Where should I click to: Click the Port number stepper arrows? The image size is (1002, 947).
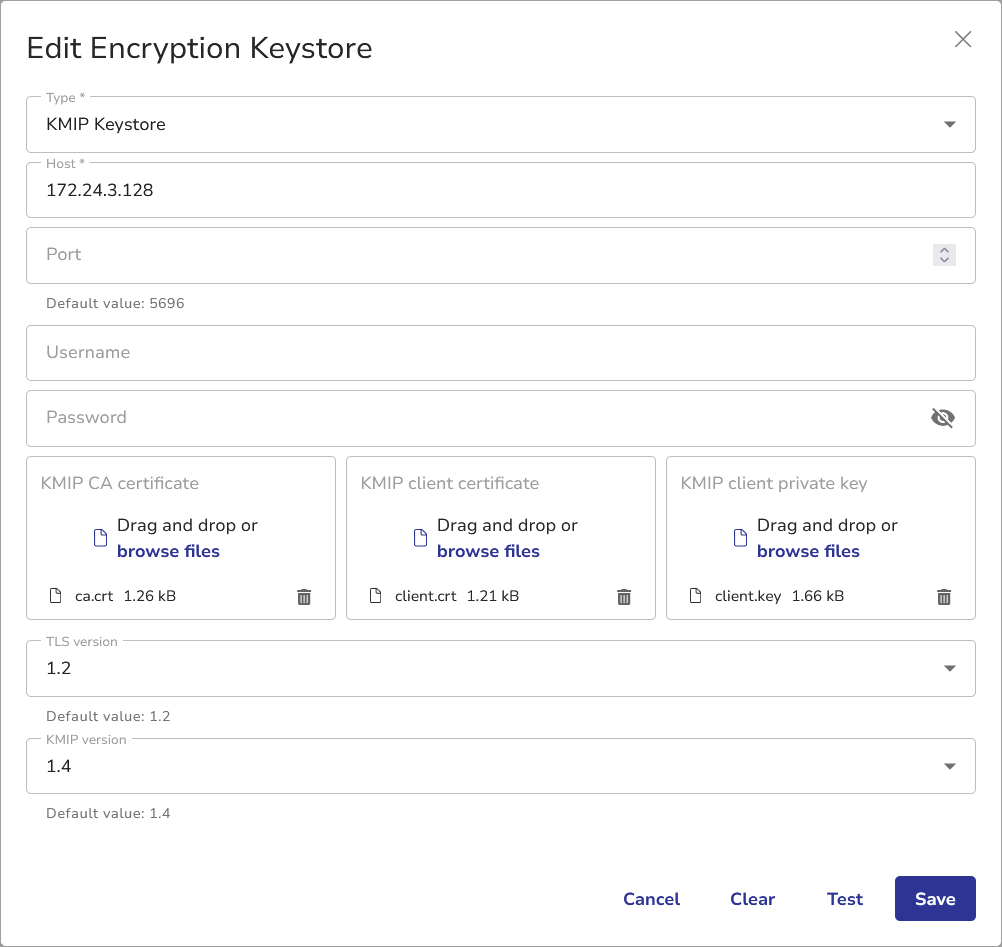click(944, 255)
